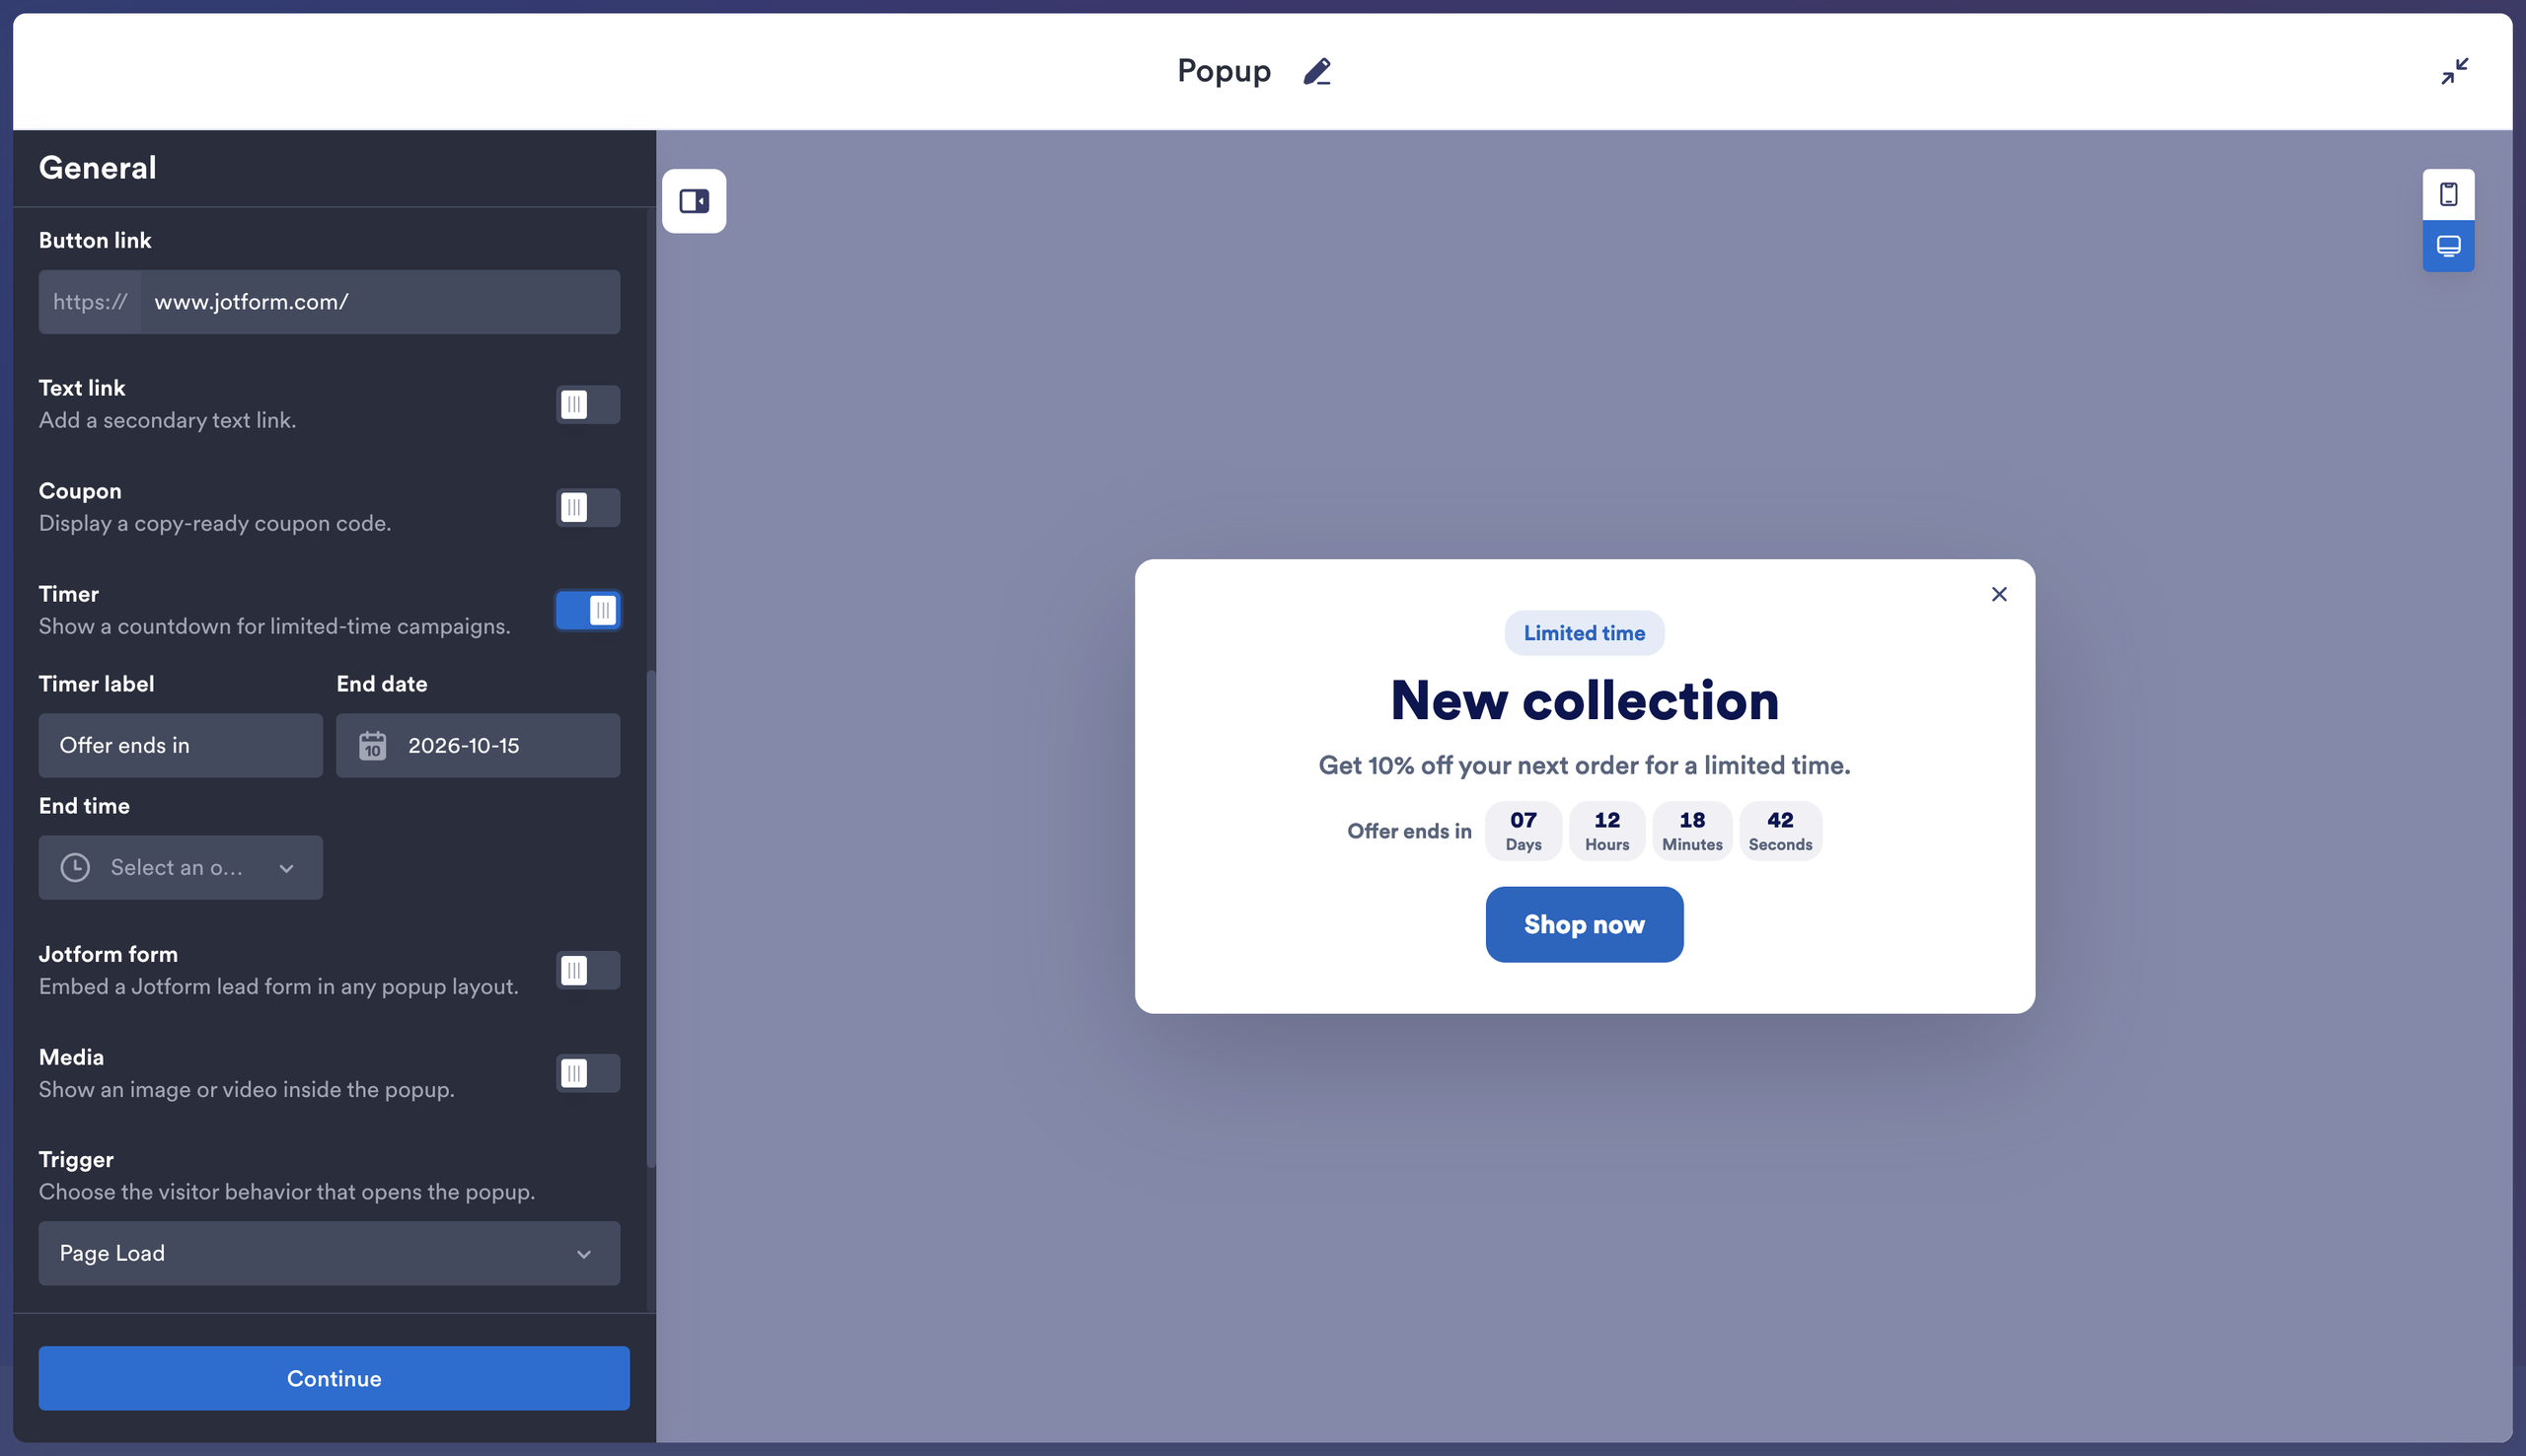Enable the Text link toggle
2526x1456 pixels.
[x=588, y=404]
